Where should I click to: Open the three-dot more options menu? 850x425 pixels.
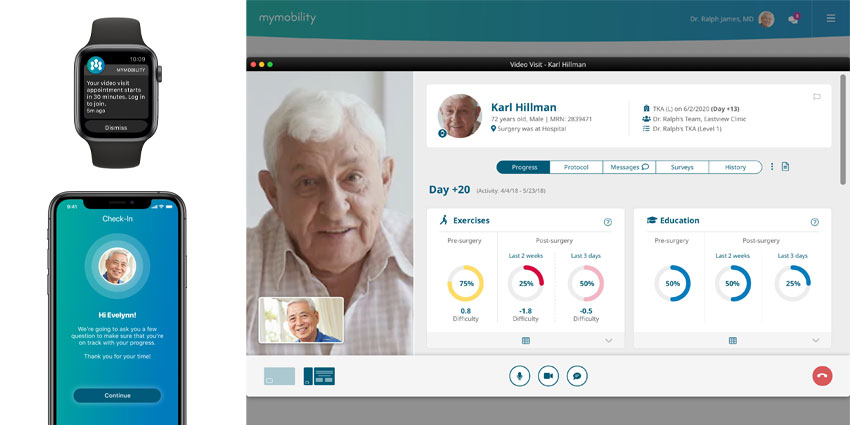(x=772, y=167)
